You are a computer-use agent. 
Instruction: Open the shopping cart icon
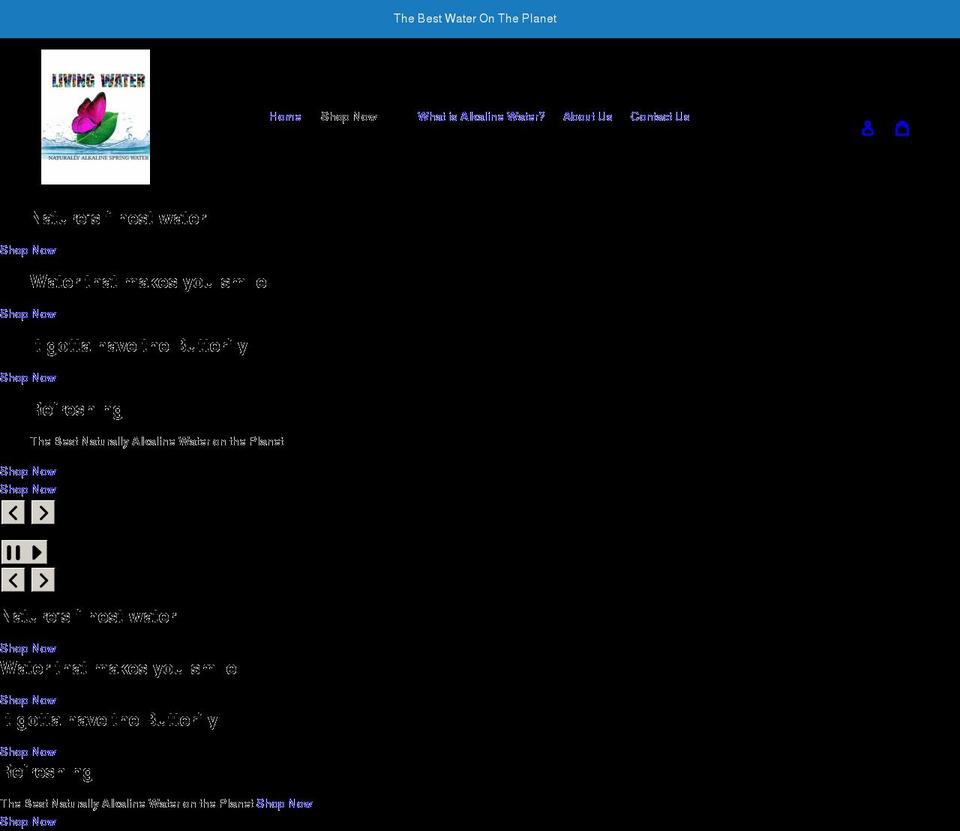coord(902,127)
